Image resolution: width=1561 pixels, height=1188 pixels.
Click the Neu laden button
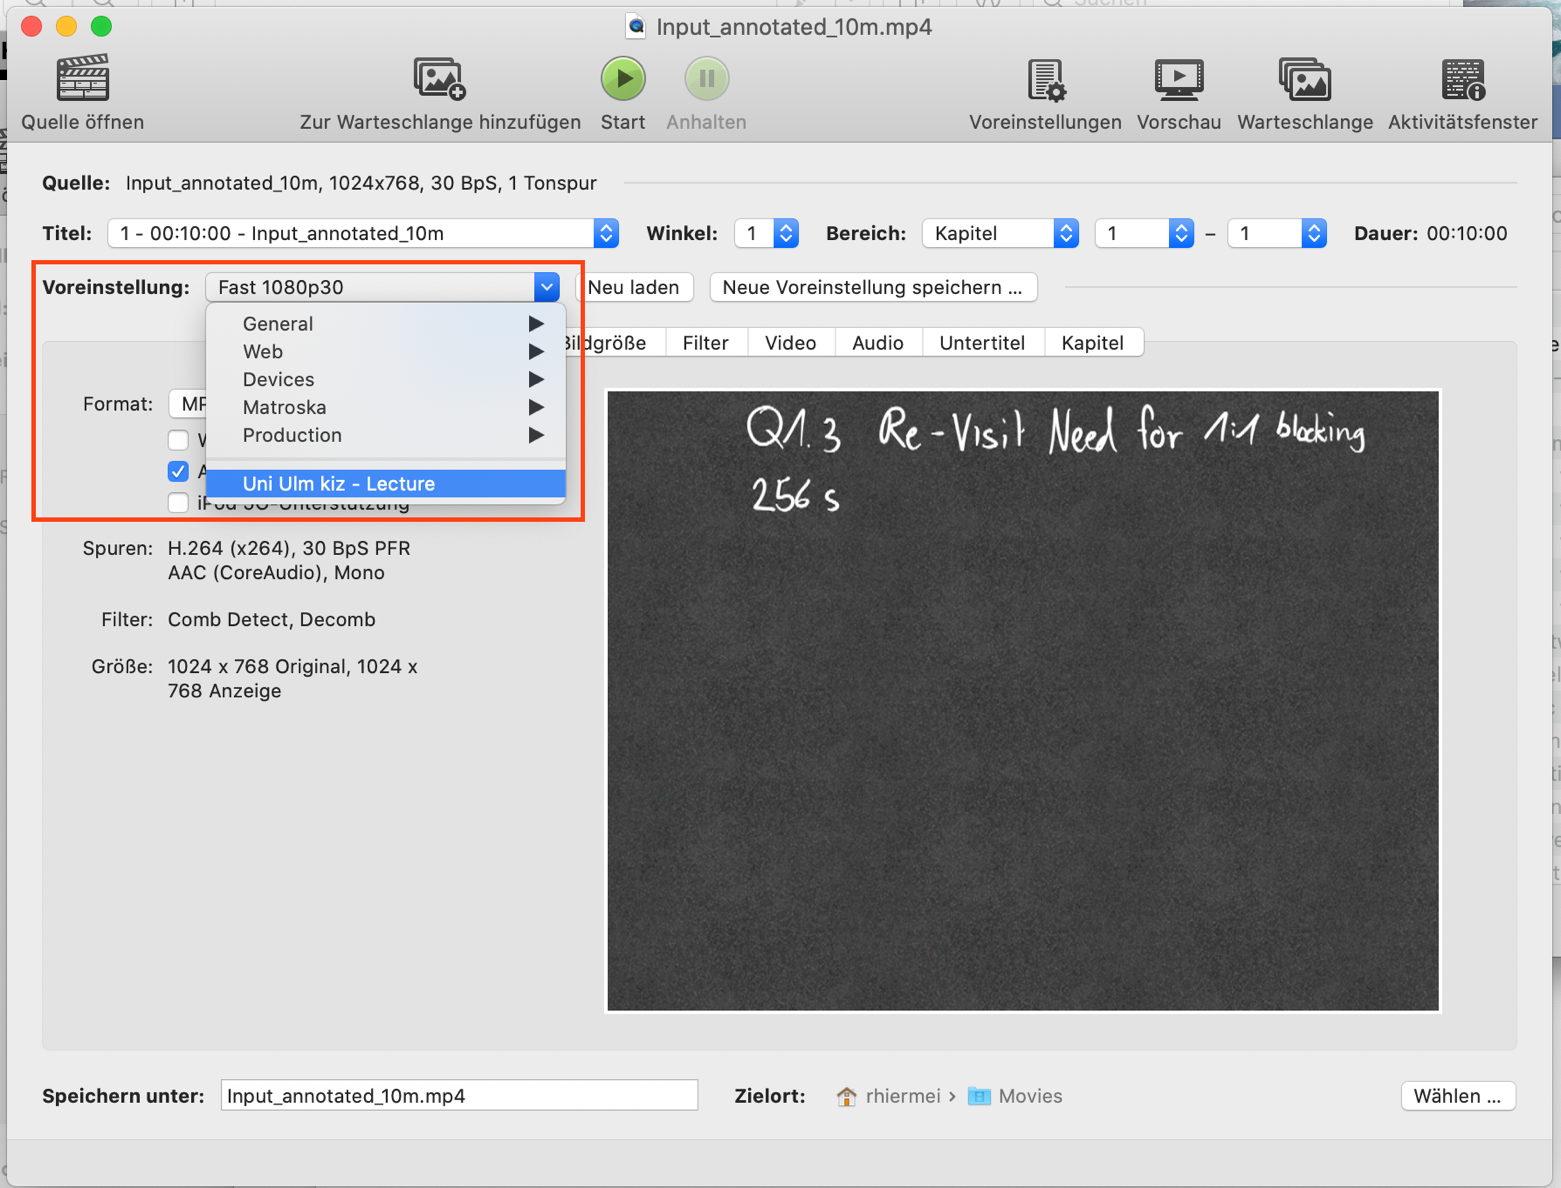point(634,287)
